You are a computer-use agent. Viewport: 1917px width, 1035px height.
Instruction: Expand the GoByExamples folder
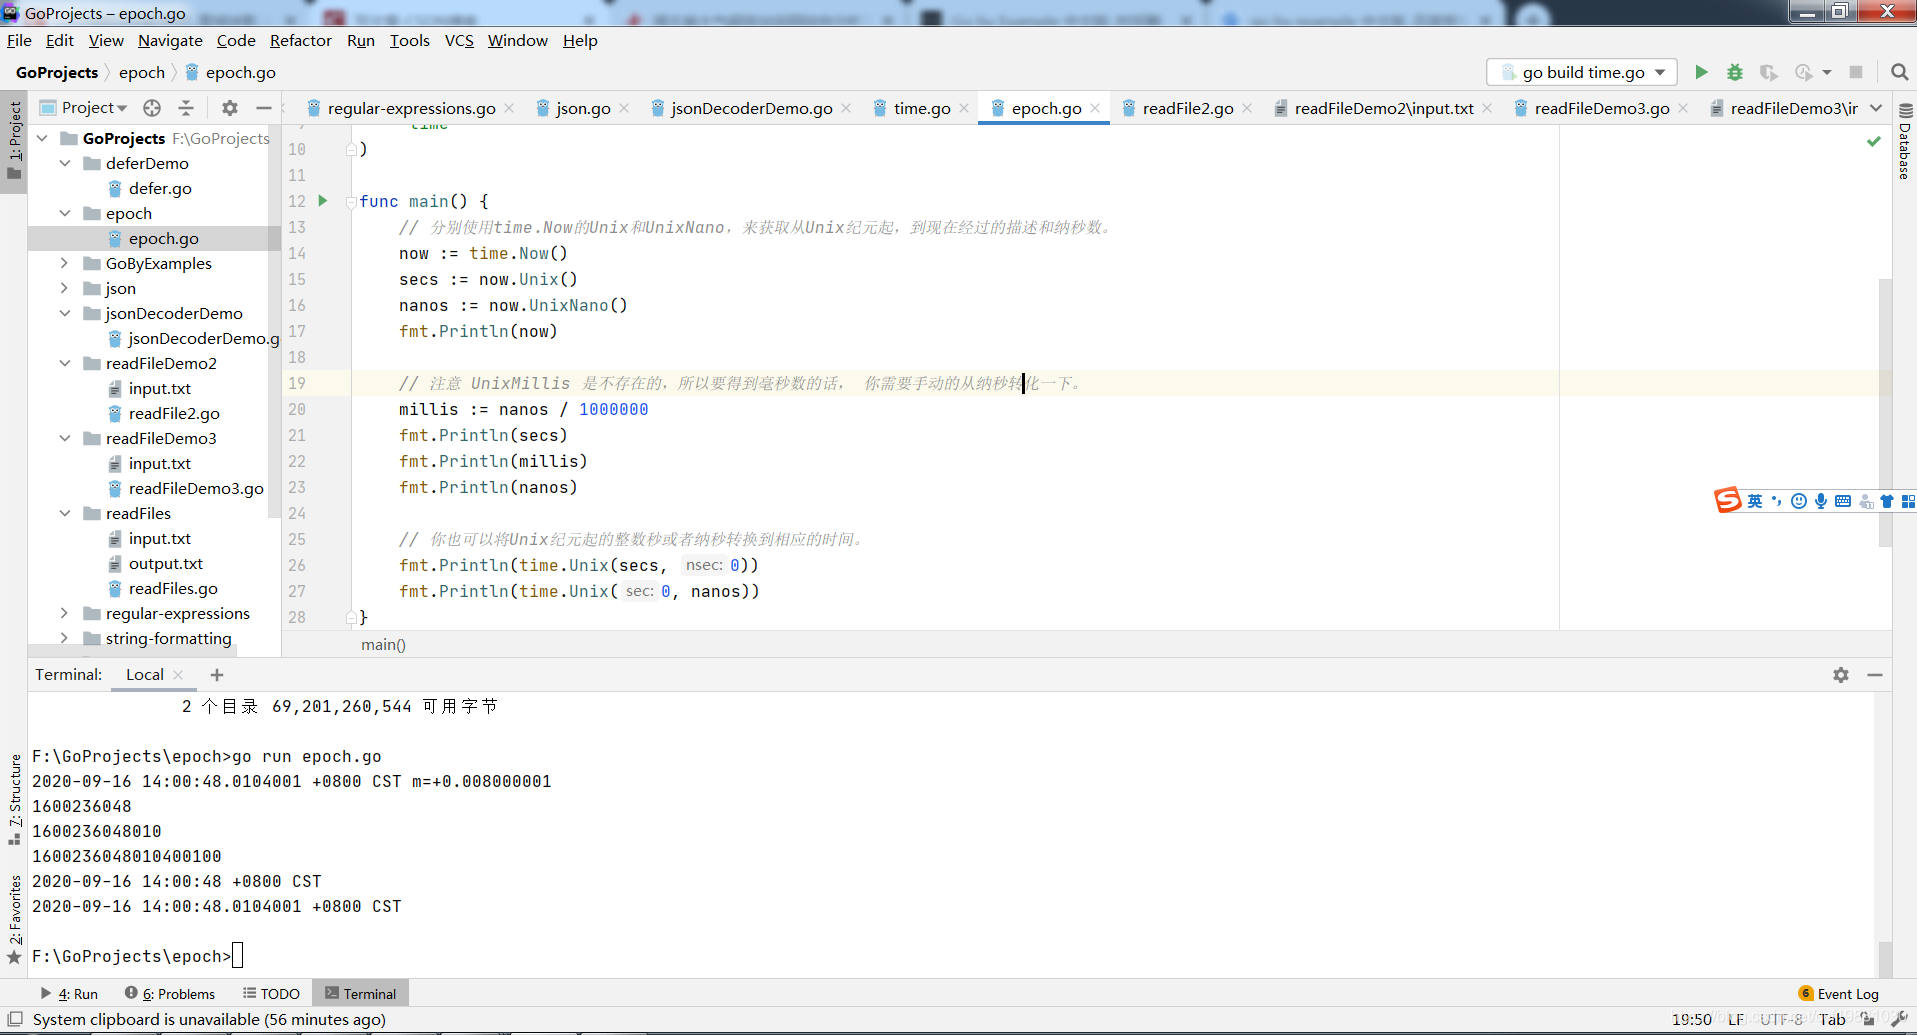(x=65, y=263)
